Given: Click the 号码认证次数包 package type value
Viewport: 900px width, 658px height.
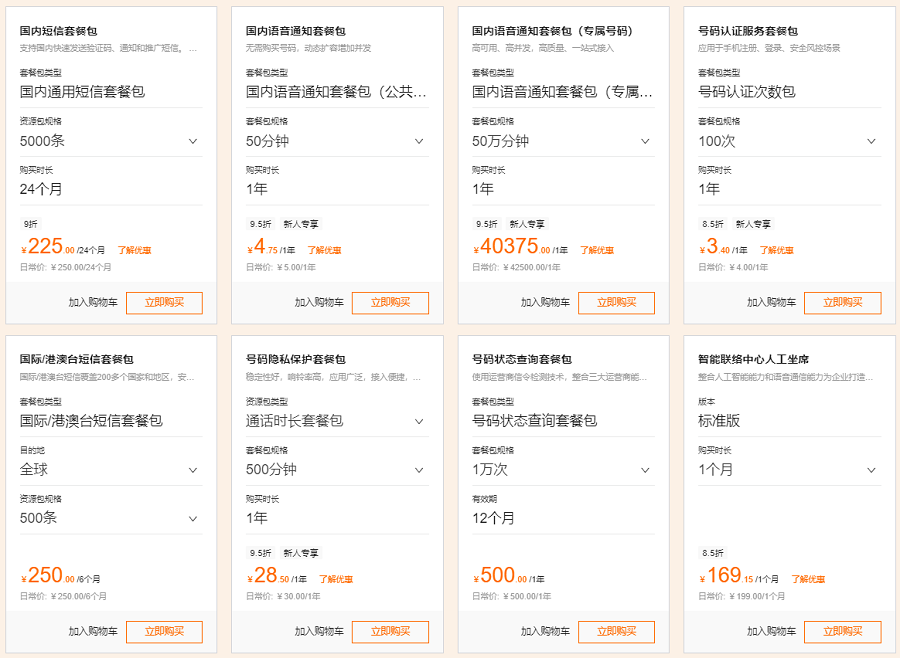Looking at the screenshot, I should [747, 92].
